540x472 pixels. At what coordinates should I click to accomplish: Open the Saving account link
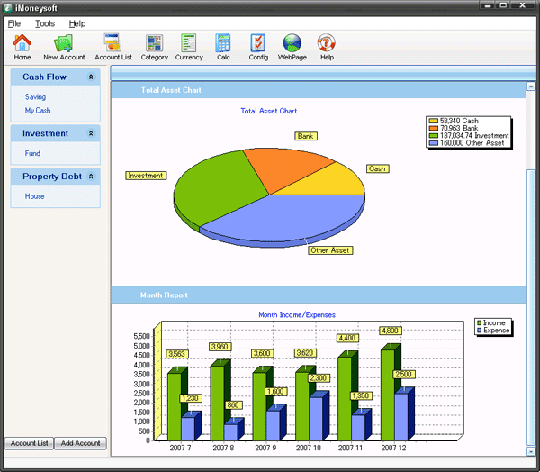(35, 97)
